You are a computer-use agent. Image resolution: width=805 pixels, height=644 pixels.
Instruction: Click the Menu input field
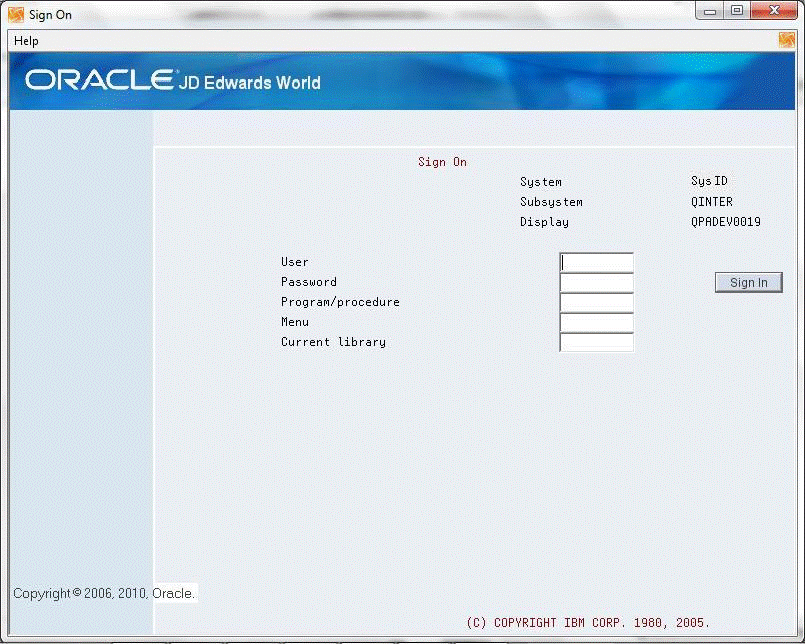click(597, 323)
